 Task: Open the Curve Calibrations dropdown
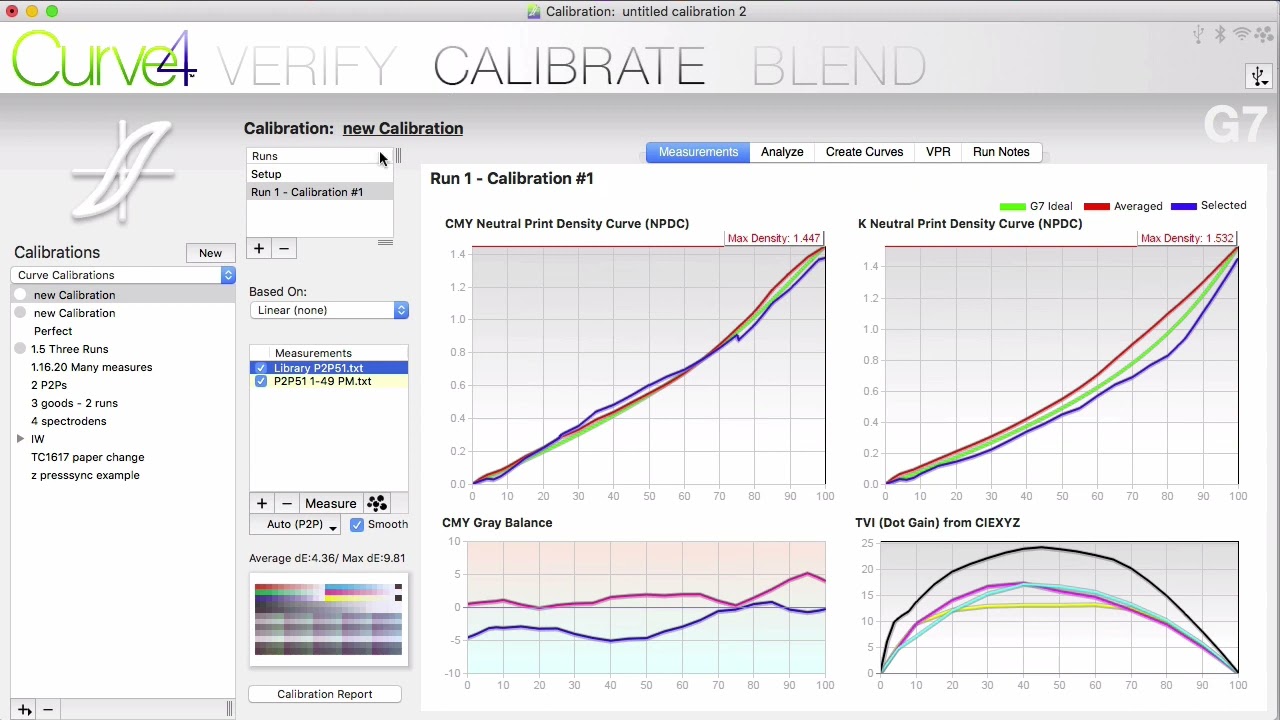click(x=123, y=275)
